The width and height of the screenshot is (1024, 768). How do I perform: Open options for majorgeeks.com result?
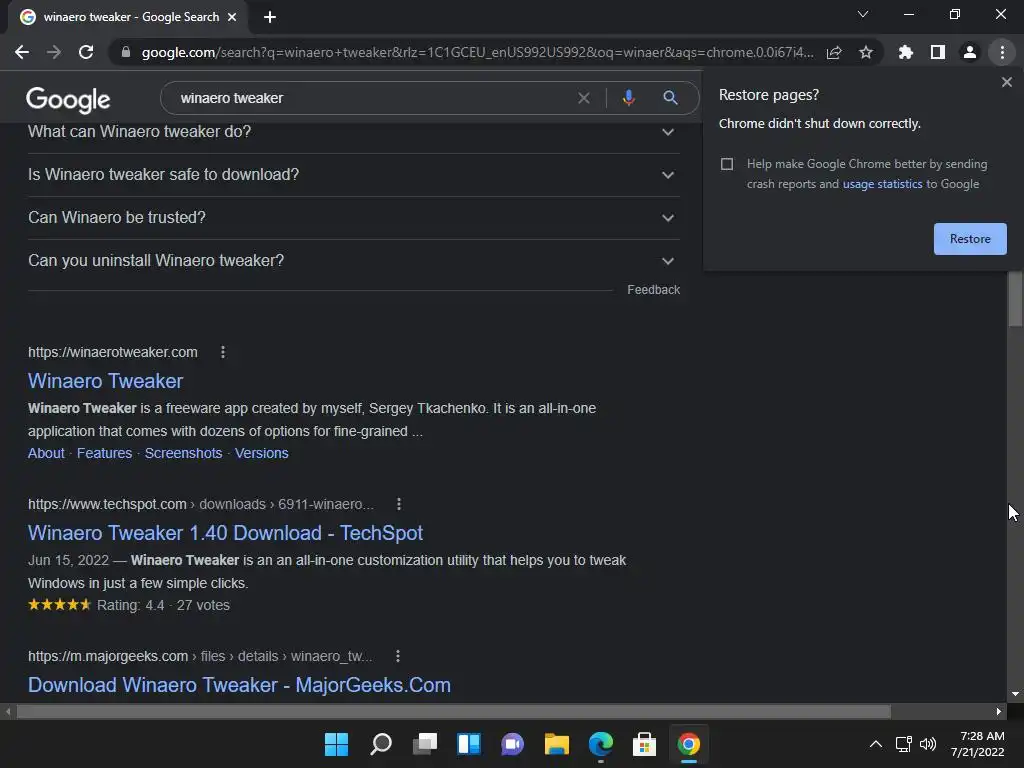[398, 656]
